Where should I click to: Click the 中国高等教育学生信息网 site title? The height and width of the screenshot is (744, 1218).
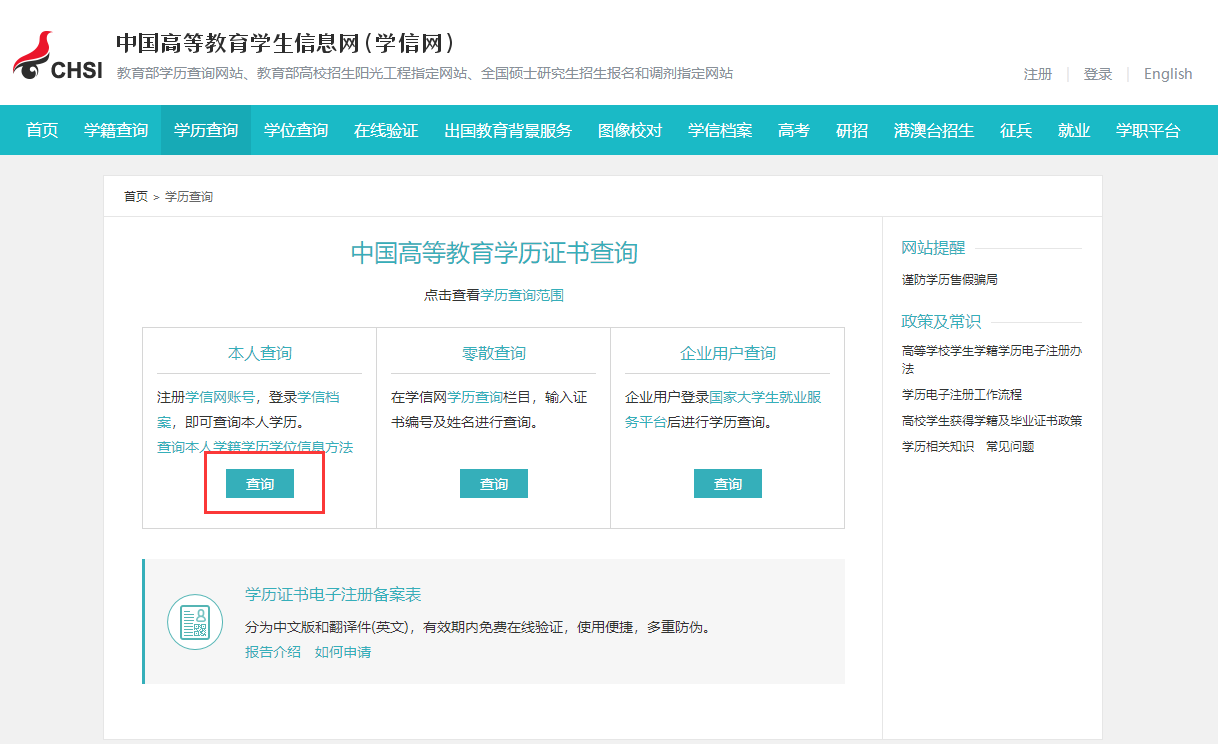click(287, 42)
